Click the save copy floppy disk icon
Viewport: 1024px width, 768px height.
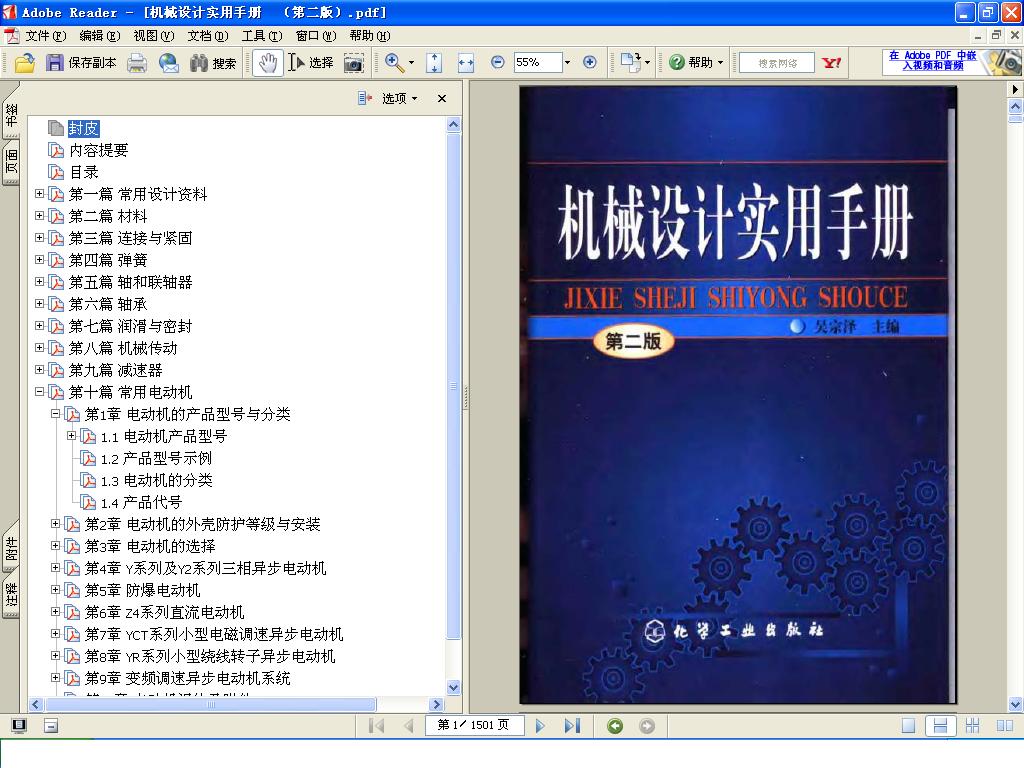pyautogui.click(x=55, y=63)
